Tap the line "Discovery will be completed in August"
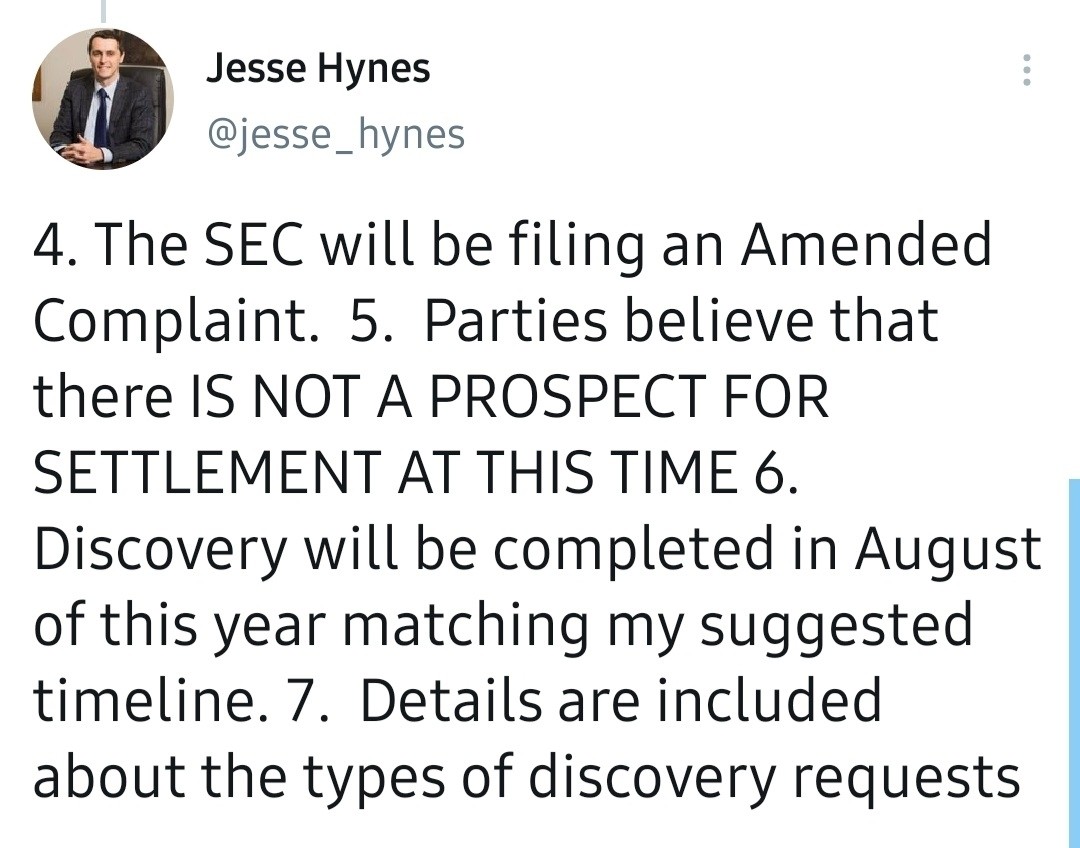 (x=537, y=550)
